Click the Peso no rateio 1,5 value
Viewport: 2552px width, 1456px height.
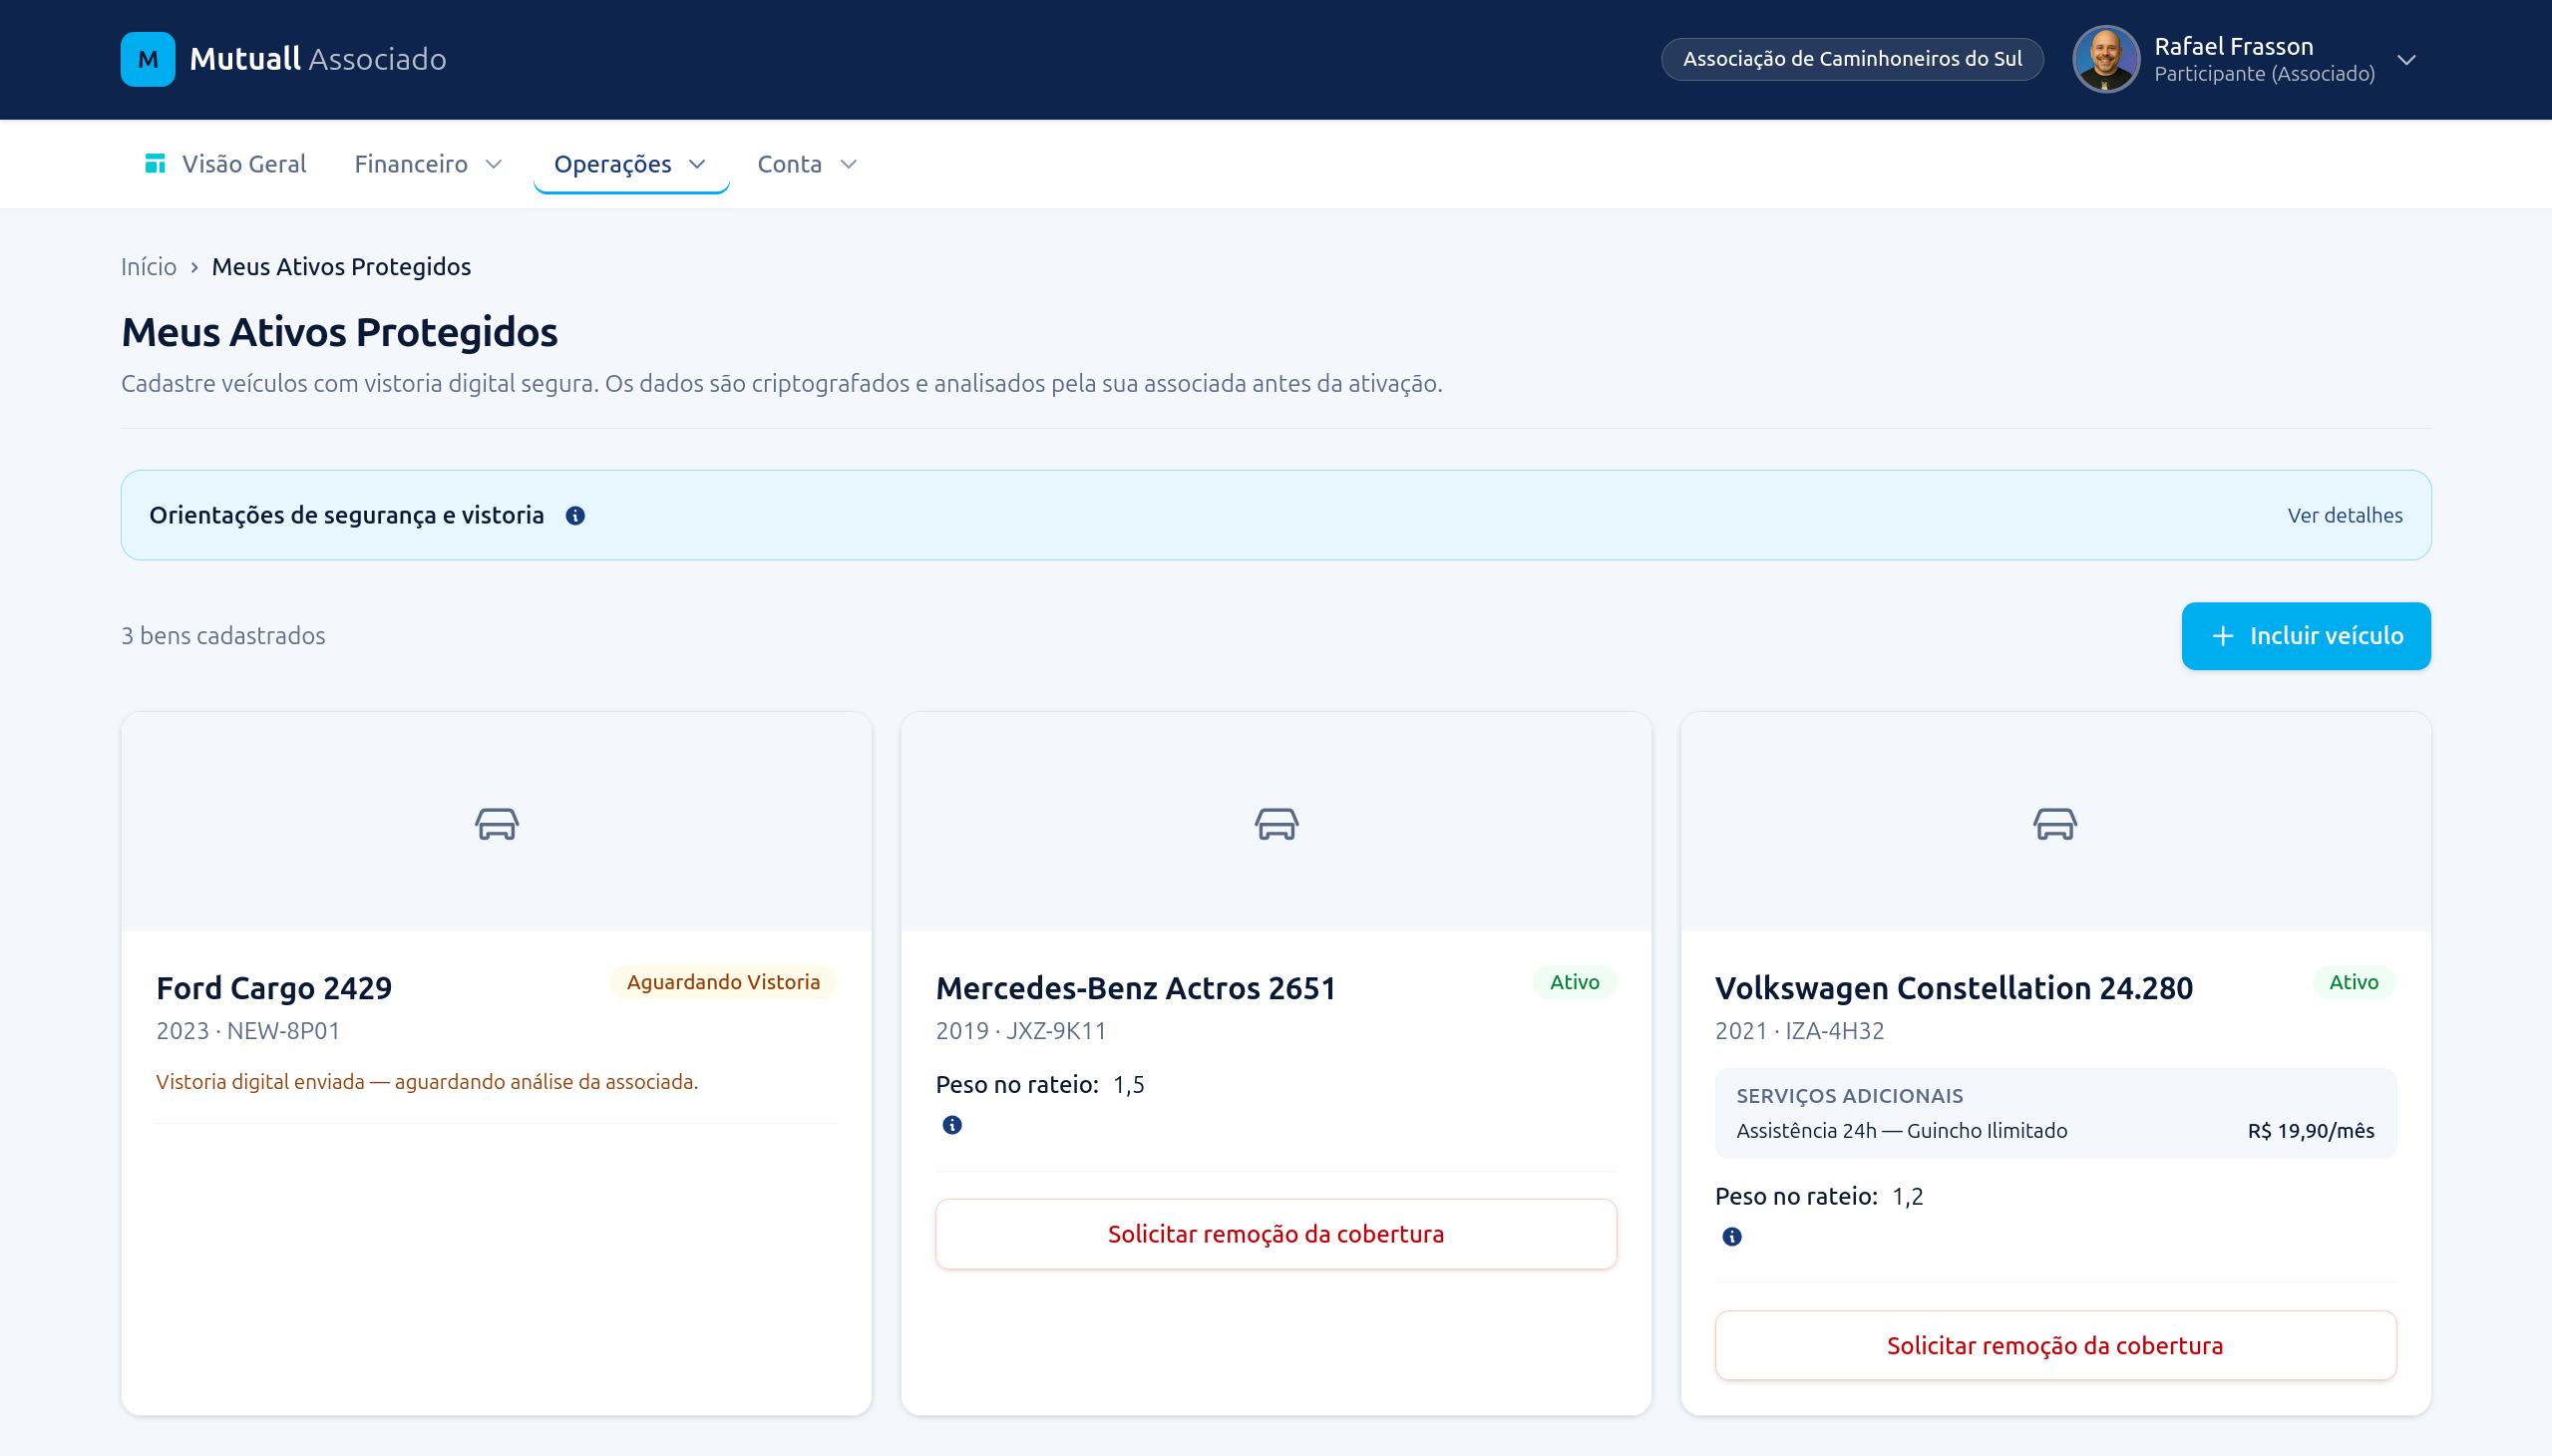1128,1085
